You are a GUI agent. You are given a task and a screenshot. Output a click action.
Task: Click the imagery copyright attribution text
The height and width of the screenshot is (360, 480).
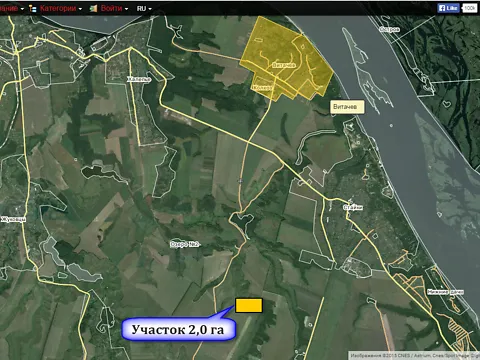pyautogui.click(x=415, y=356)
